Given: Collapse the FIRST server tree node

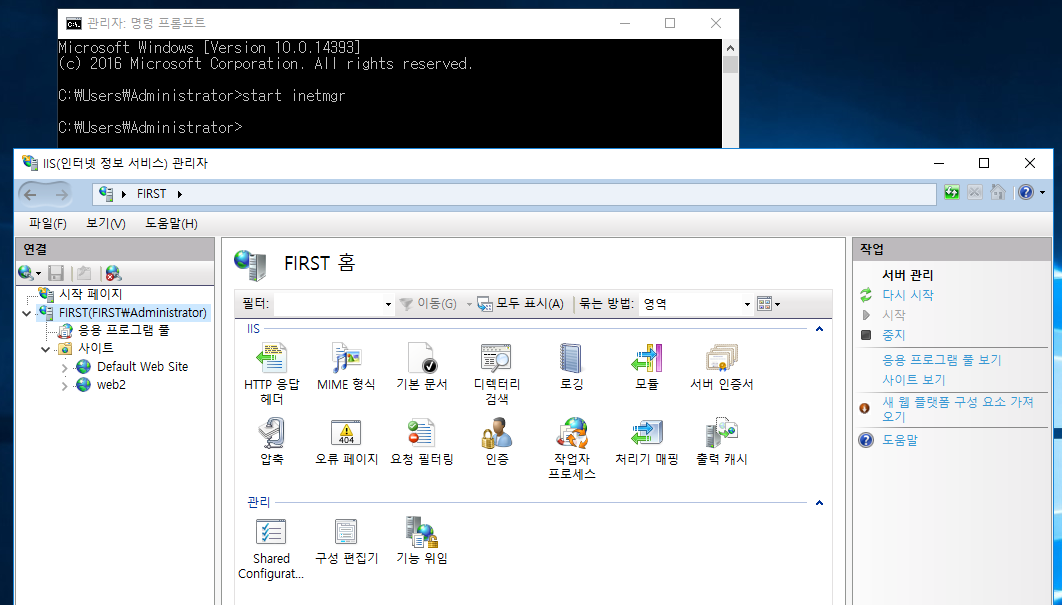Looking at the screenshot, I should (x=26, y=313).
